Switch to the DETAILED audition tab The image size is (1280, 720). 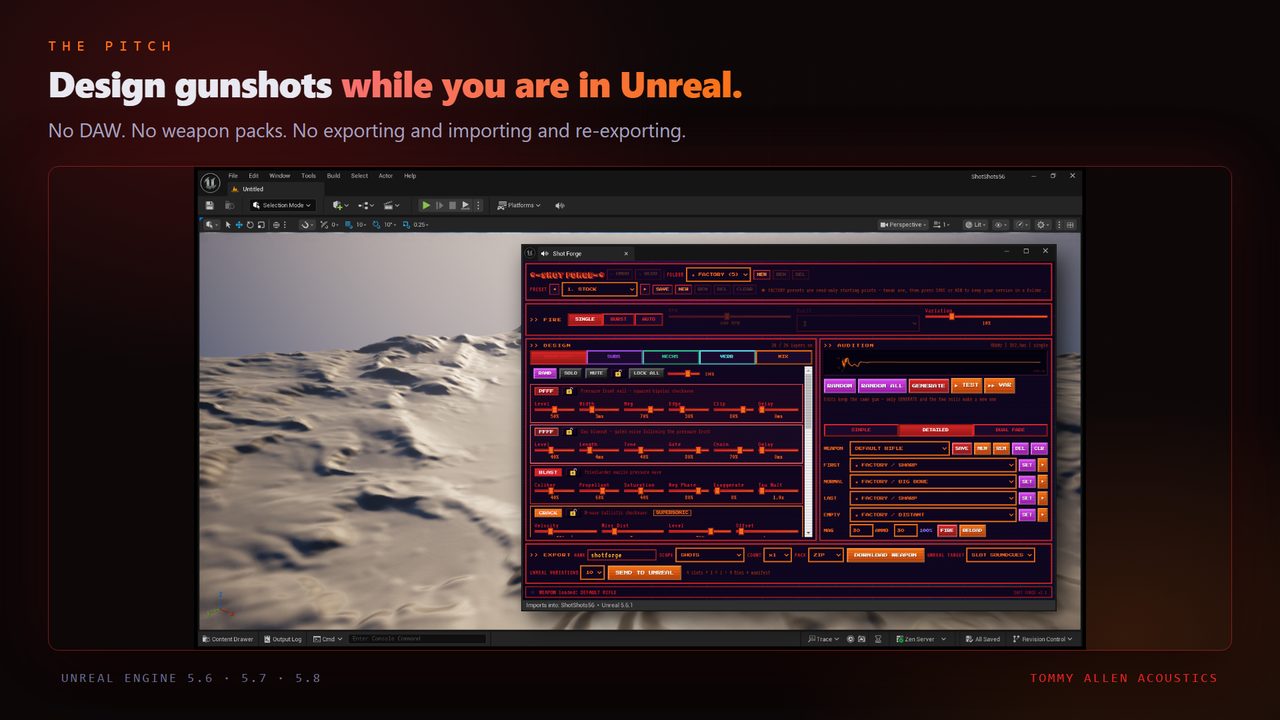click(935, 430)
